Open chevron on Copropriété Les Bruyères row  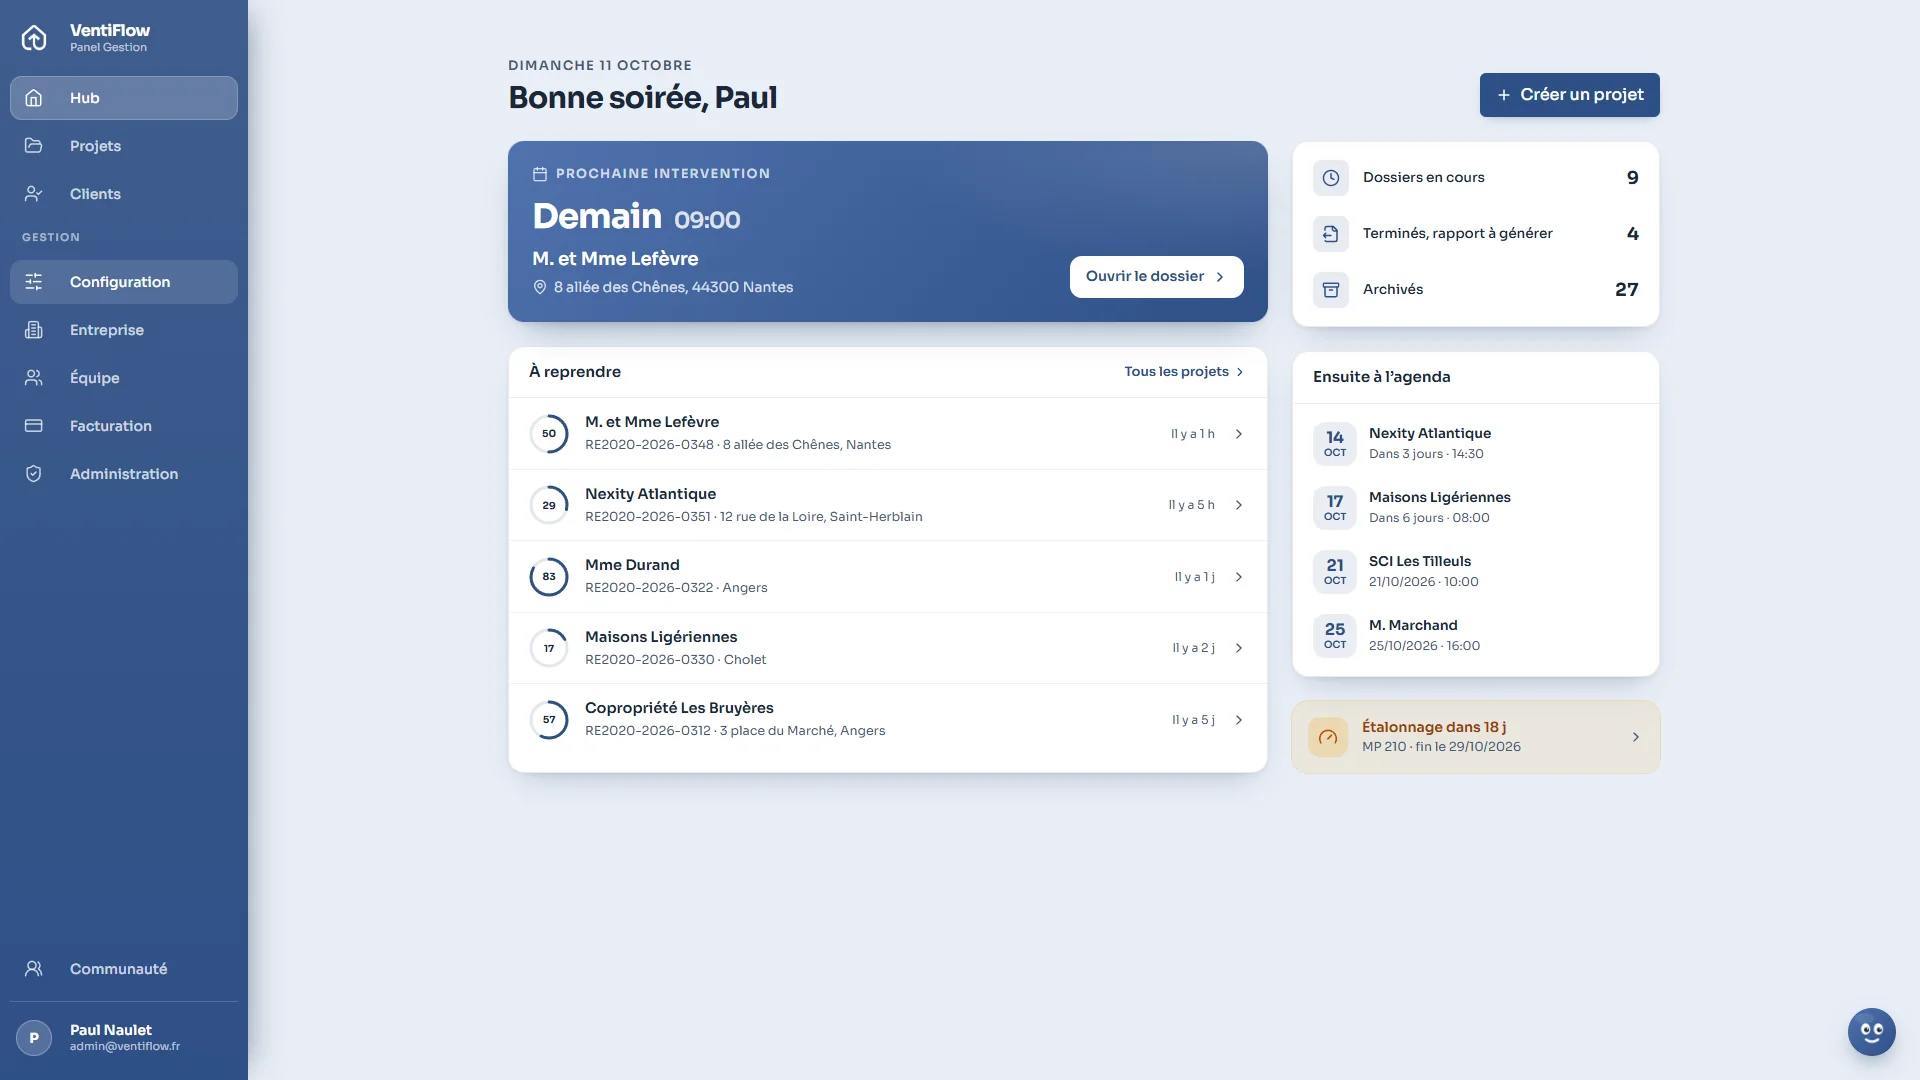(x=1239, y=720)
